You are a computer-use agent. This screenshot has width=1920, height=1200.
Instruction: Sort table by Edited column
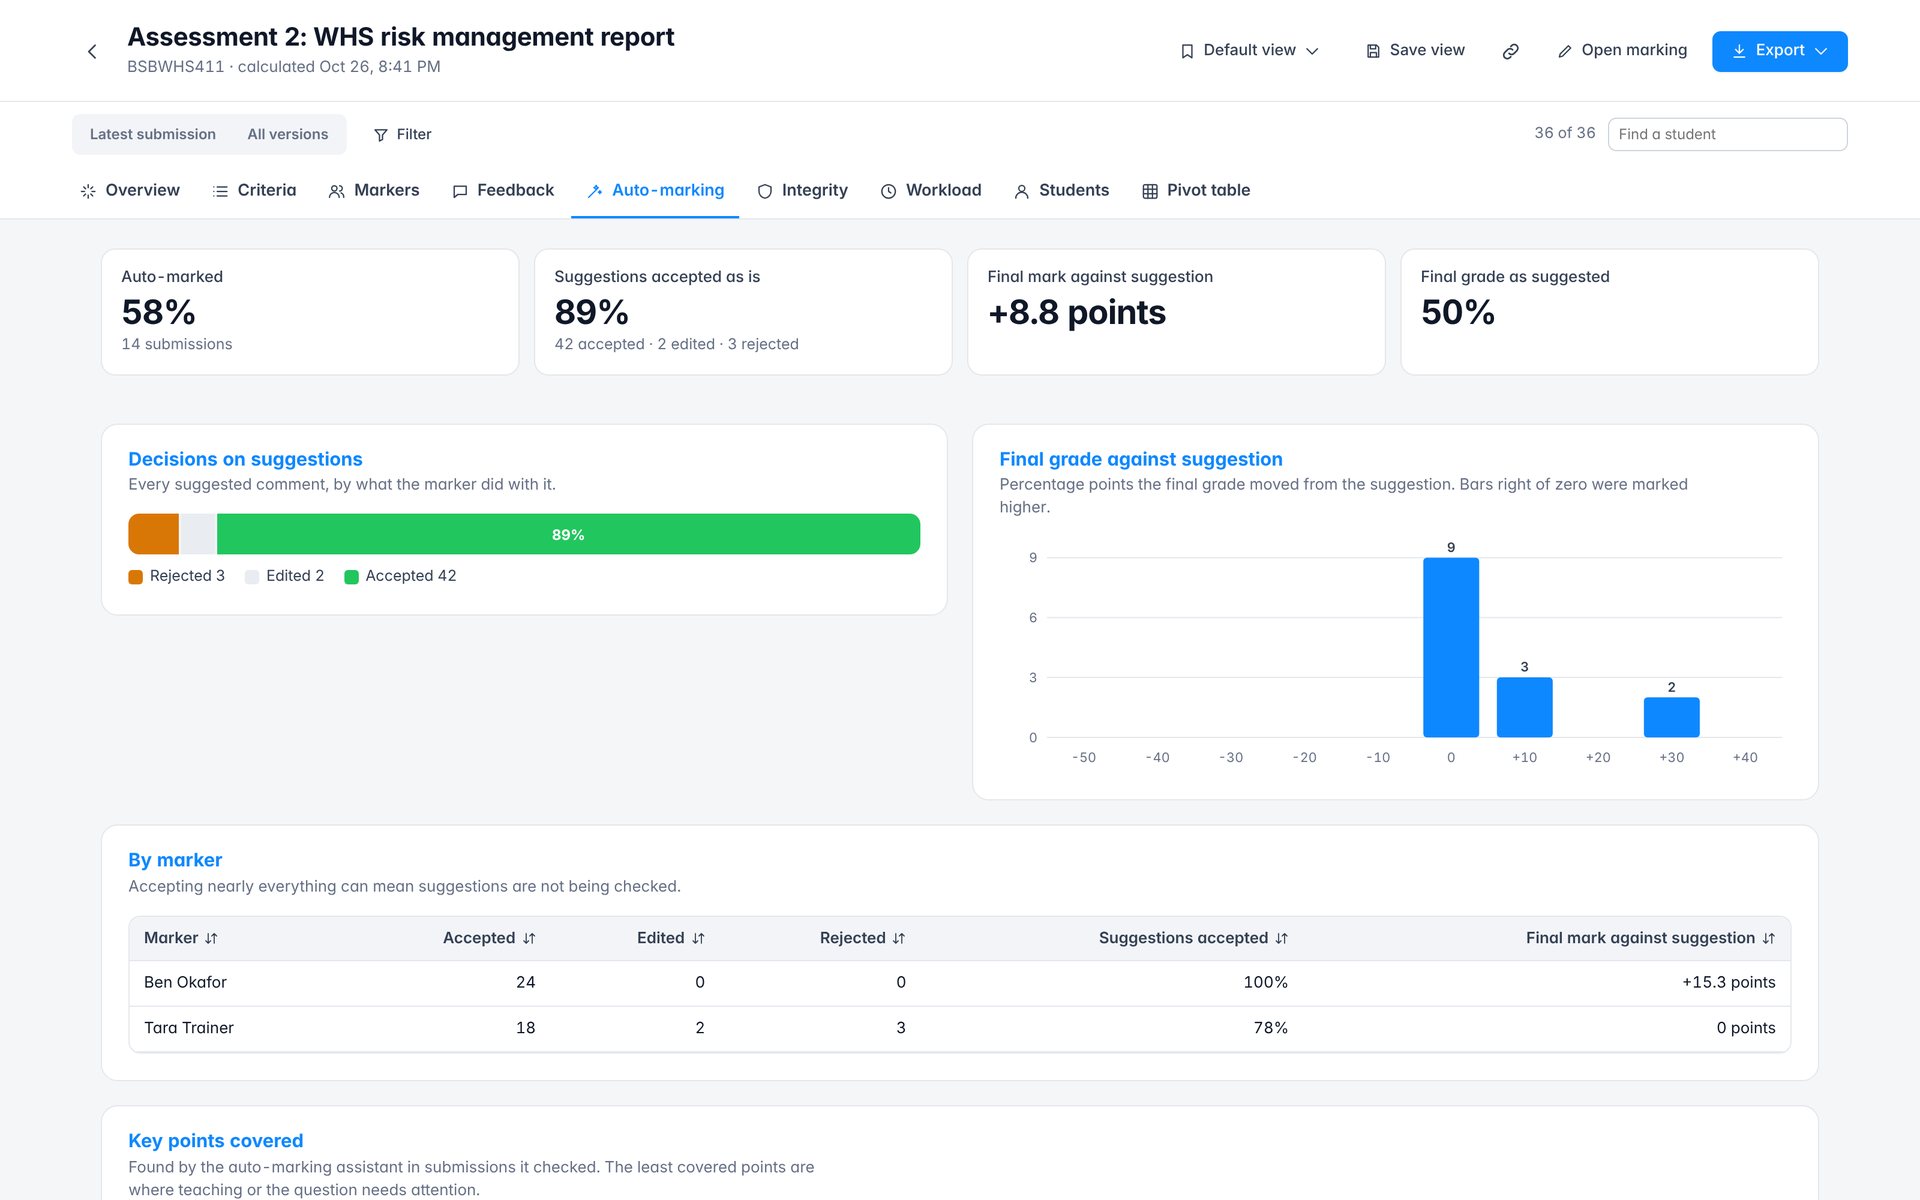click(x=671, y=938)
